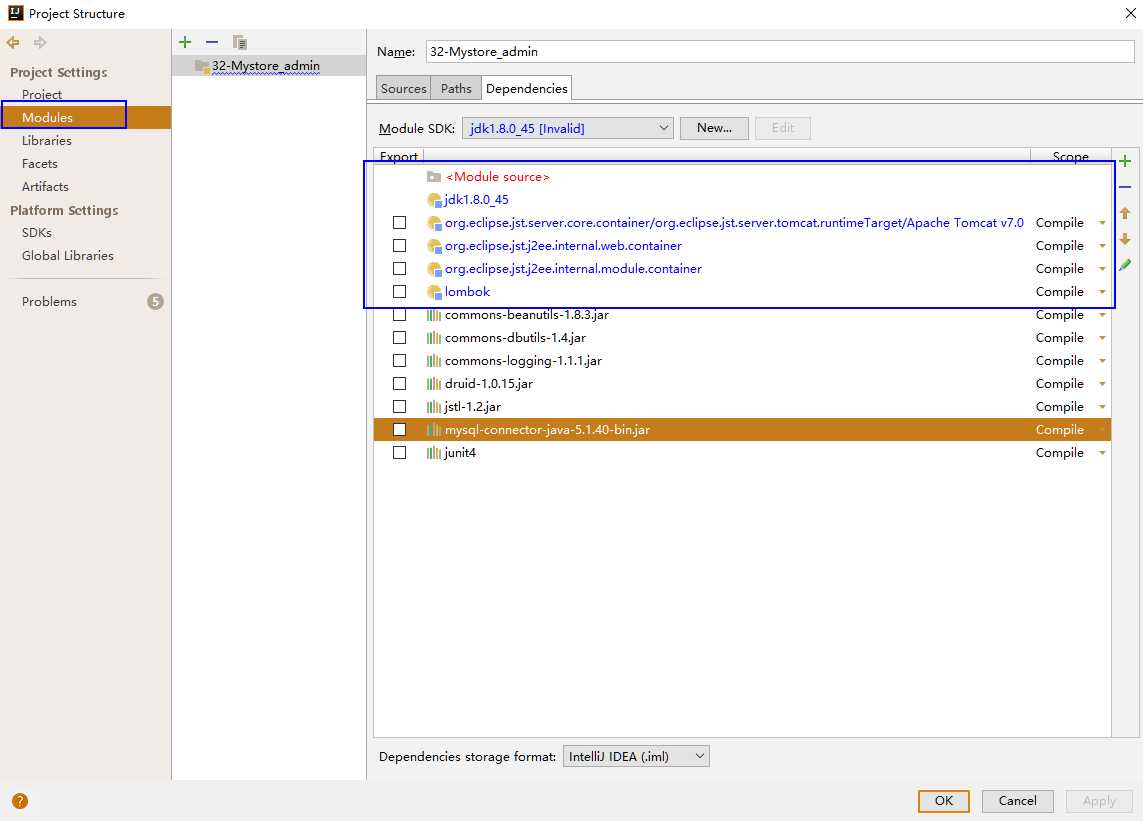Click the IntelliJ logo in the title bar

(x=15, y=12)
